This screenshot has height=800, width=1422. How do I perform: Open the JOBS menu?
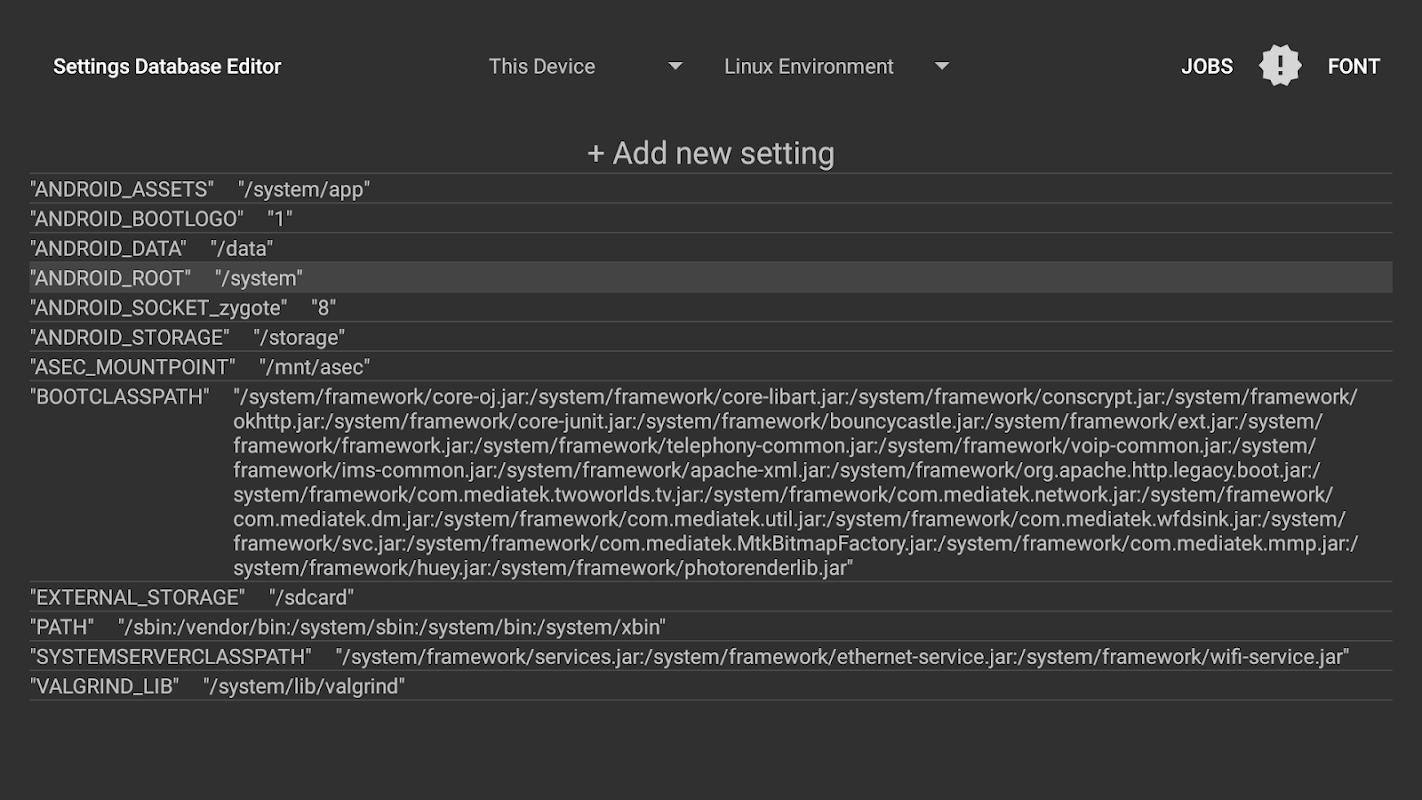pos(1207,66)
